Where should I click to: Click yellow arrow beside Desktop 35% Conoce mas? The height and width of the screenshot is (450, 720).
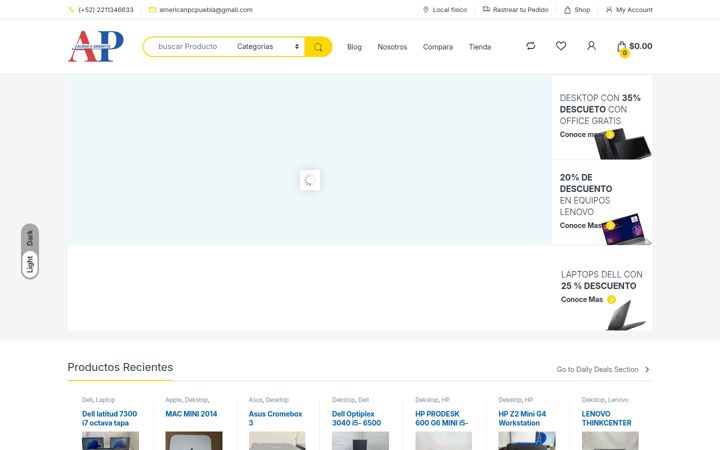pyautogui.click(x=609, y=135)
